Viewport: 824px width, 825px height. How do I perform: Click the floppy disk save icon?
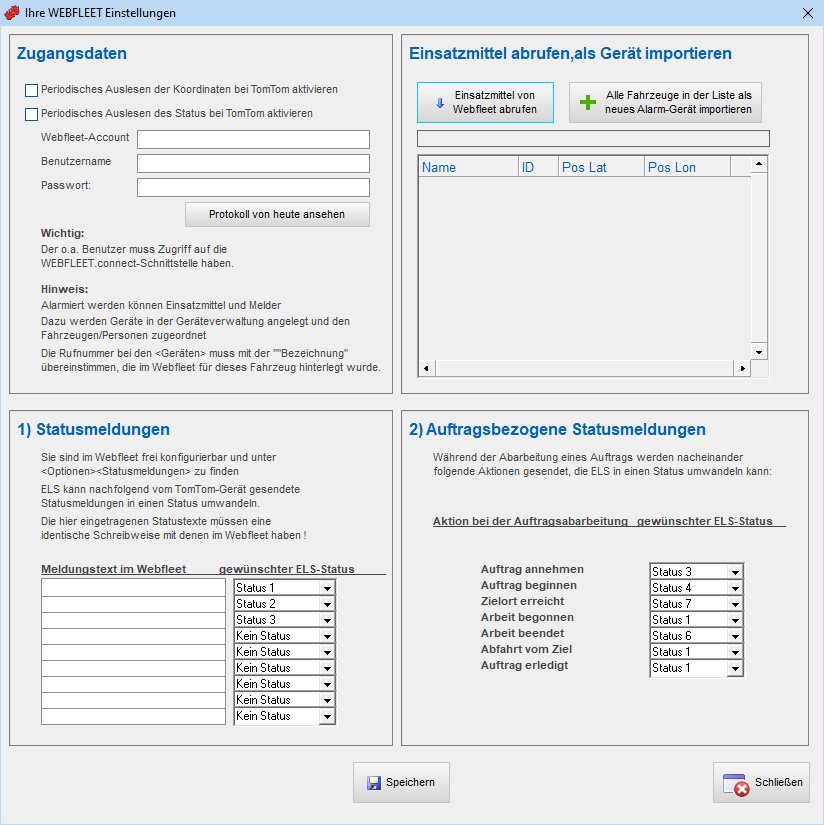373,783
